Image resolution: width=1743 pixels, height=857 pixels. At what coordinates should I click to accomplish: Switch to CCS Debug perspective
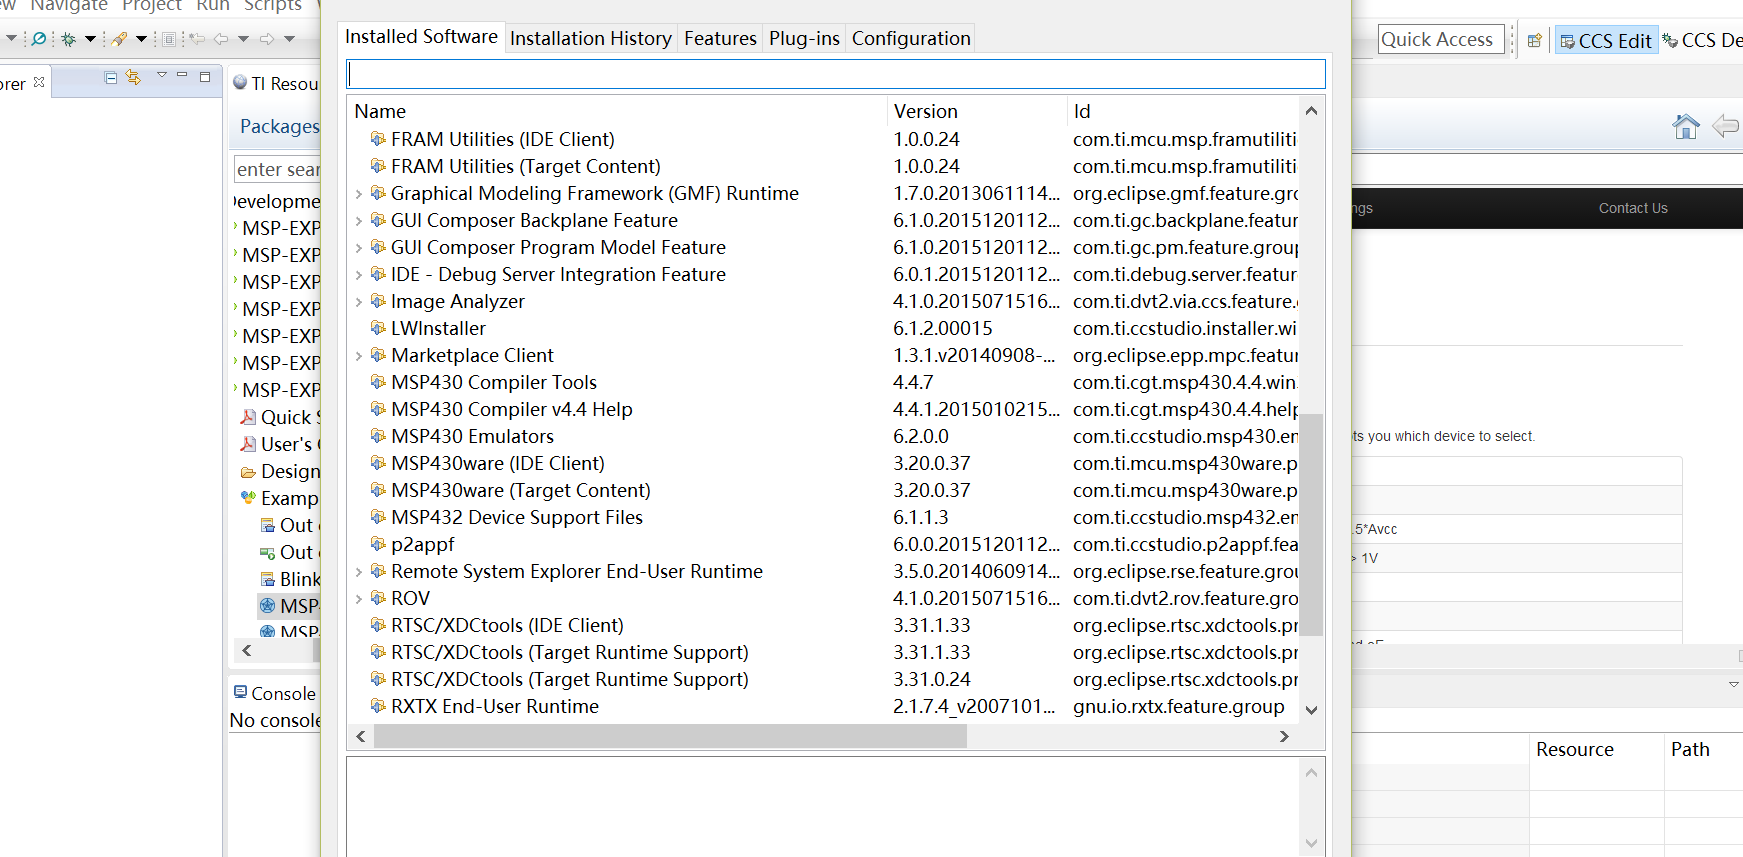coord(1703,40)
